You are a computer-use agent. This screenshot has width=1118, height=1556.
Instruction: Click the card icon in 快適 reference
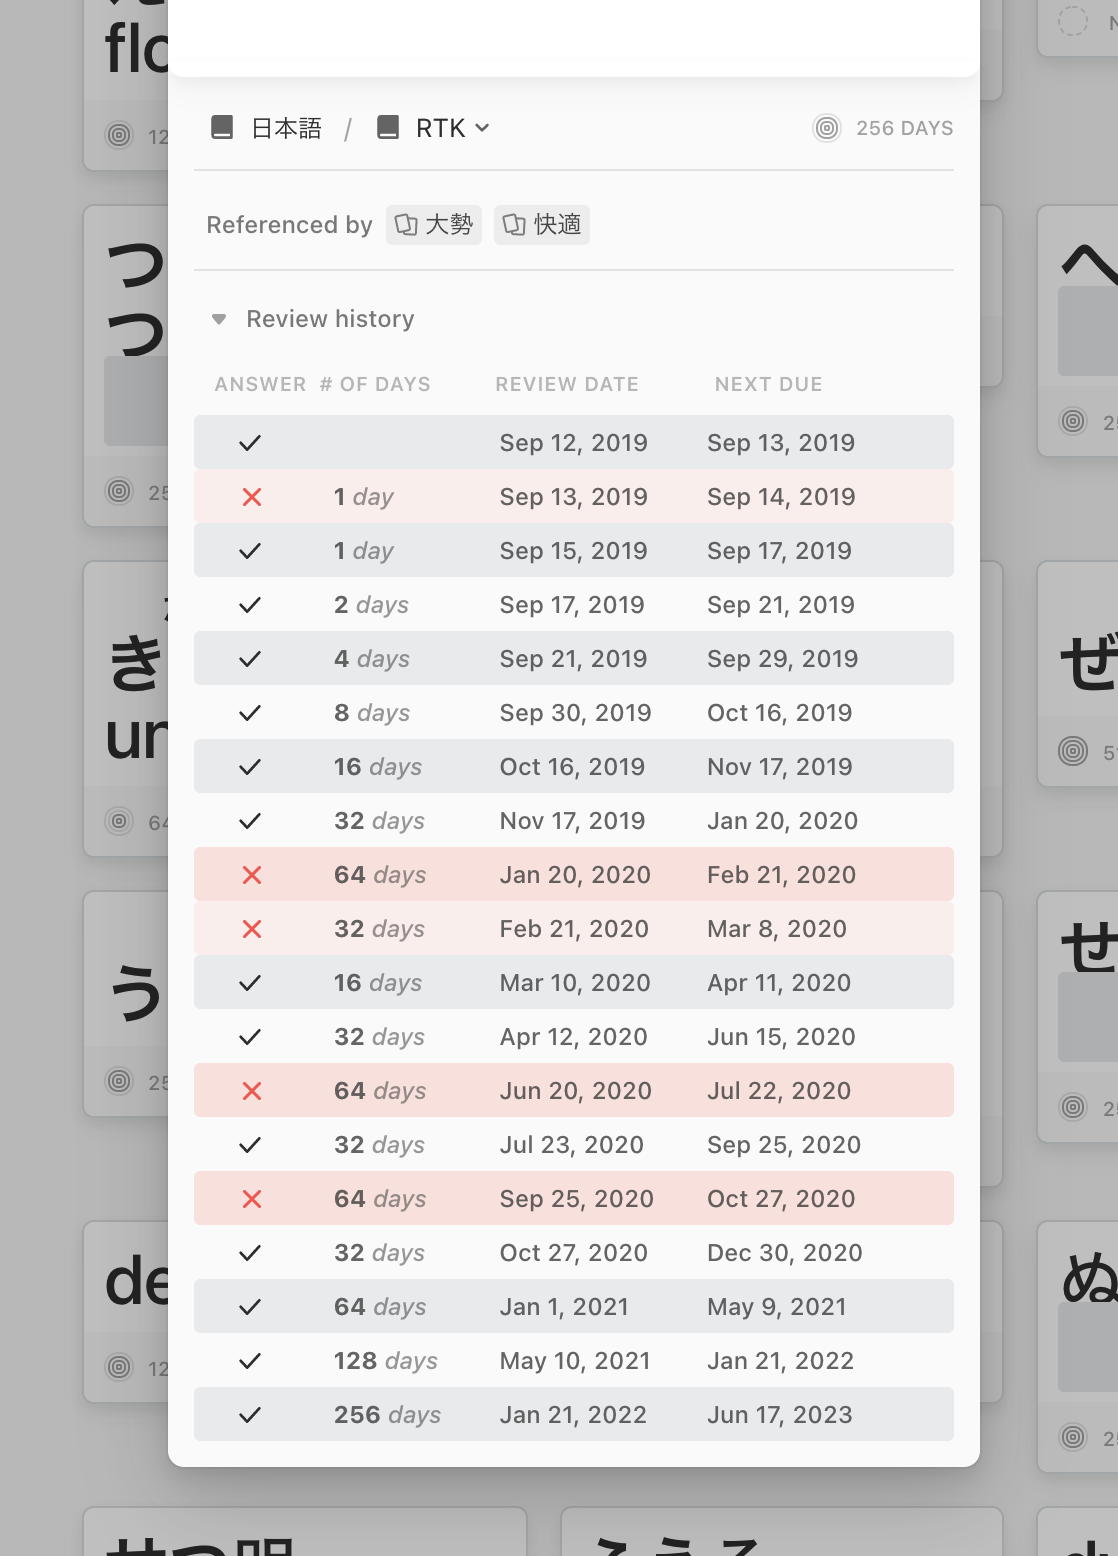(x=514, y=225)
